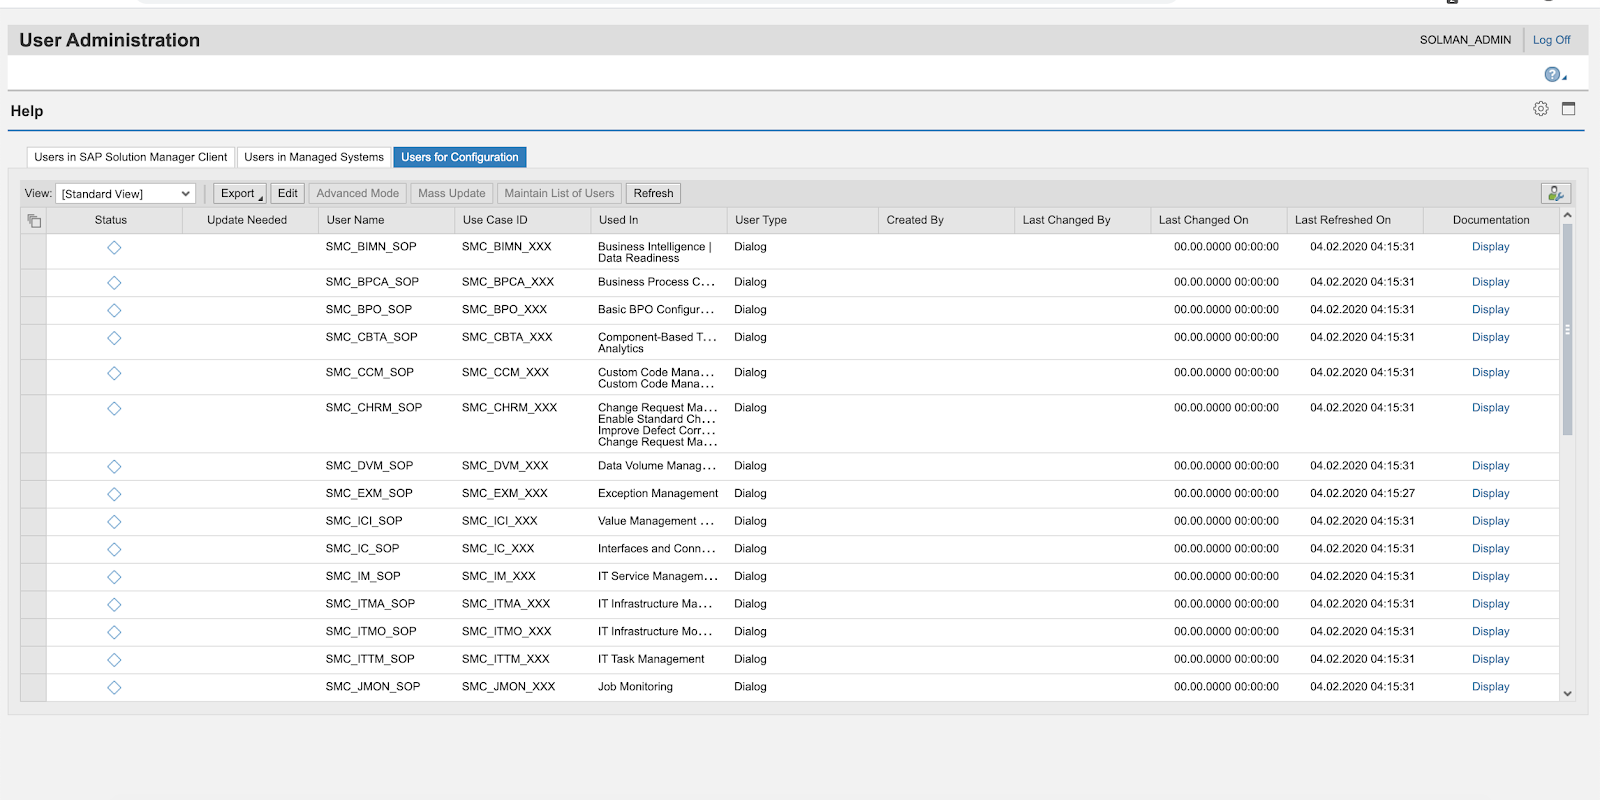The width and height of the screenshot is (1600, 800).
Task: Click status diamond for SMC_IC_SOP
Action: tap(114, 549)
